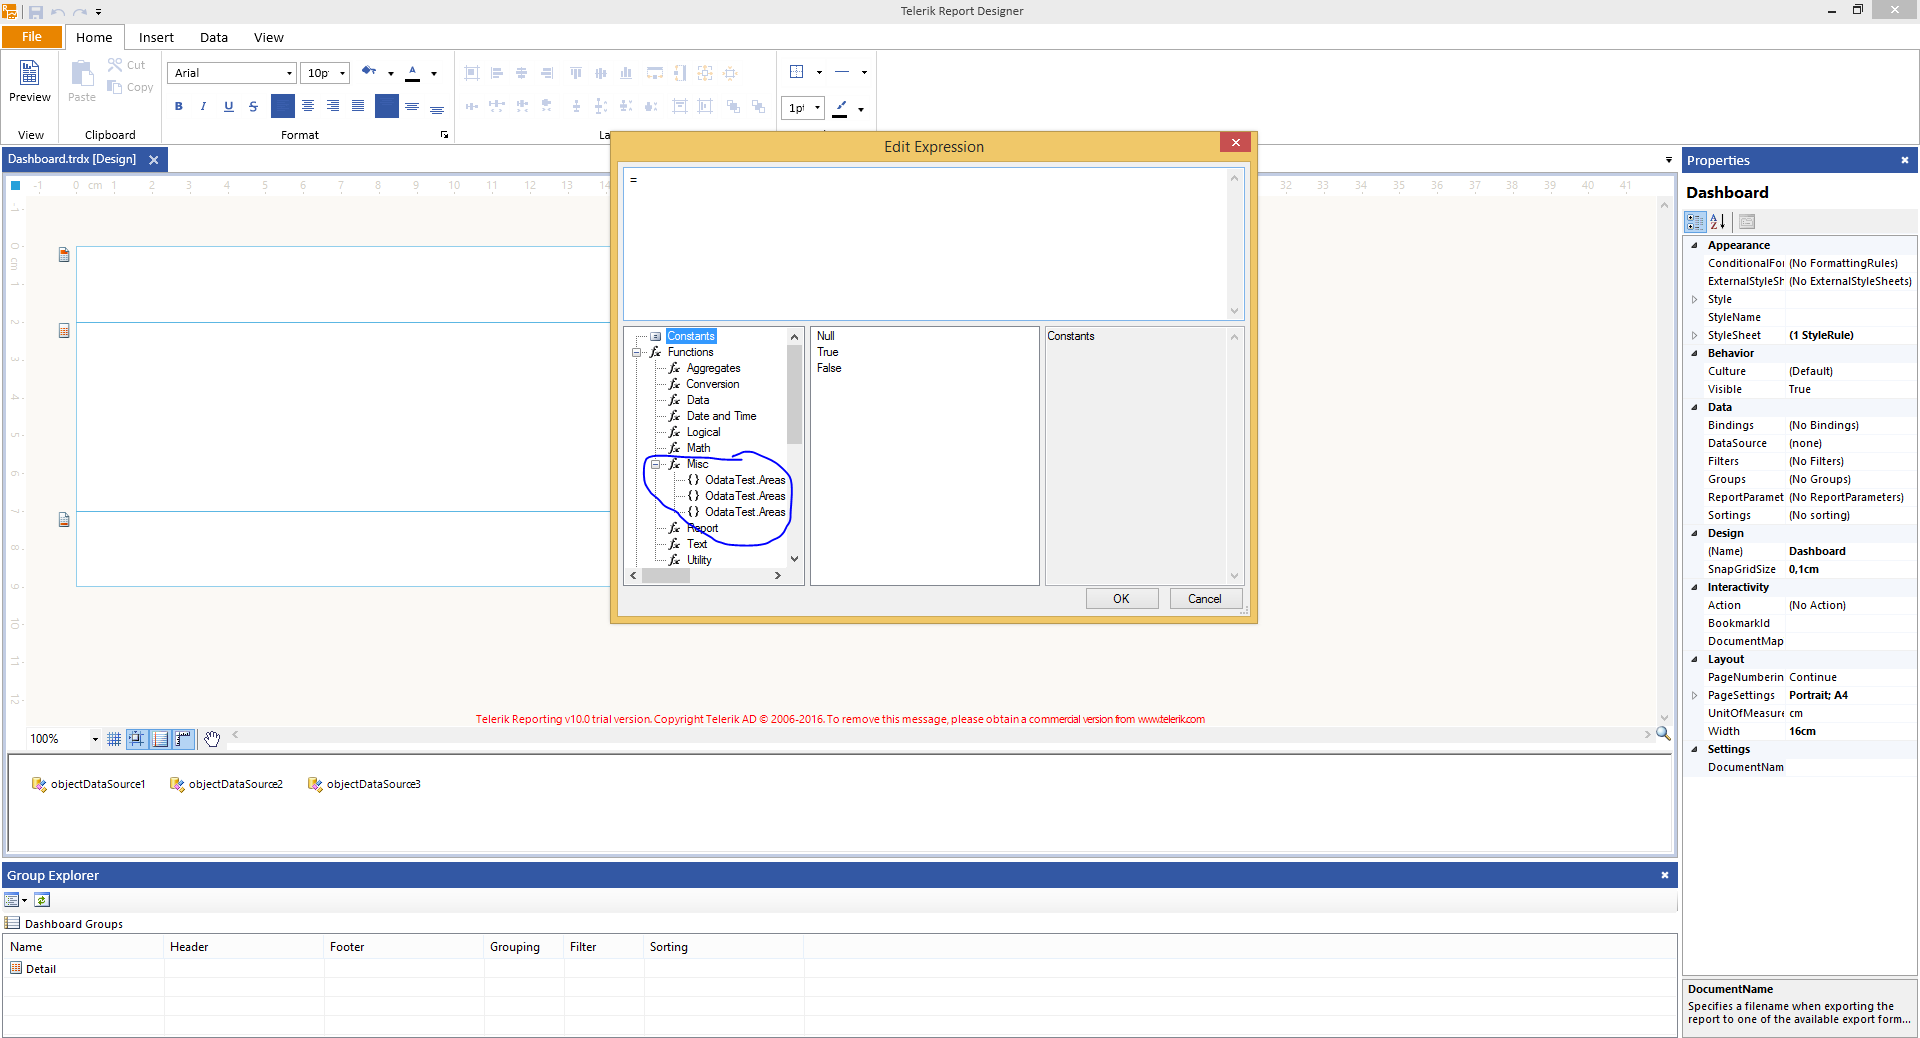Expand the StyleSheet property

pyautogui.click(x=1694, y=335)
